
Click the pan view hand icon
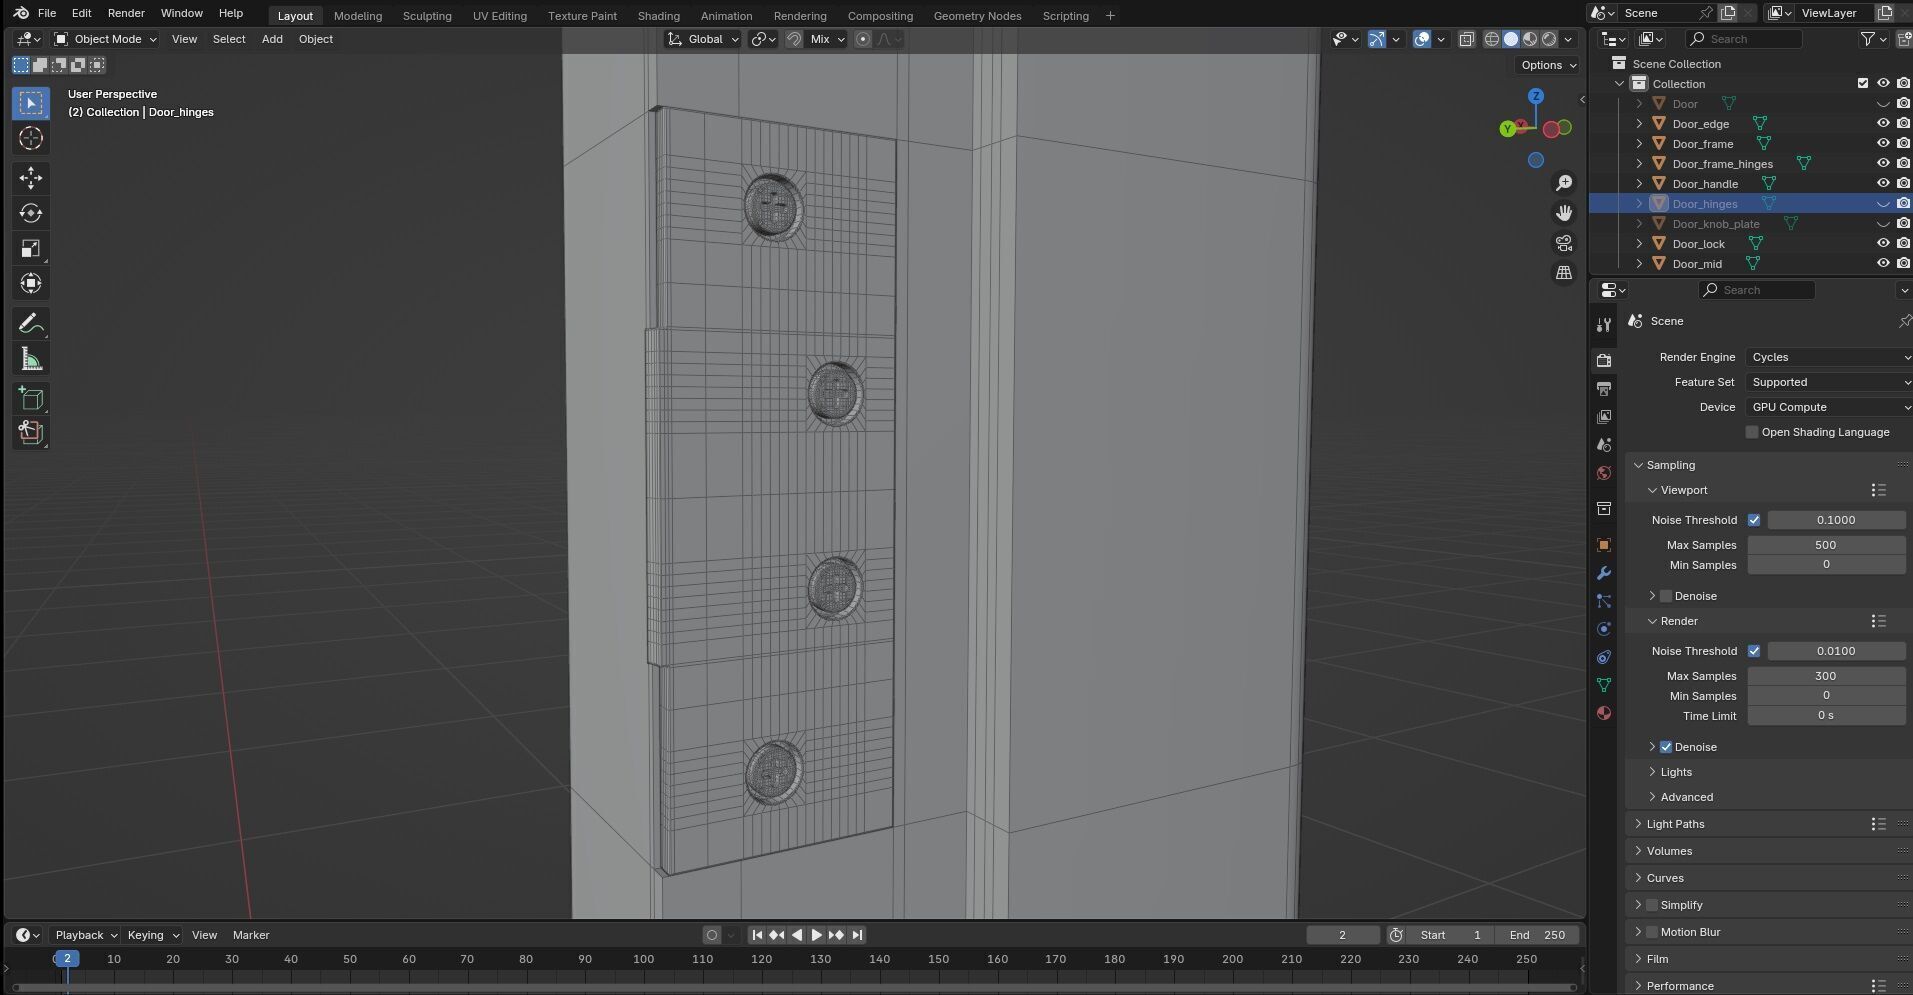tap(1564, 213)
